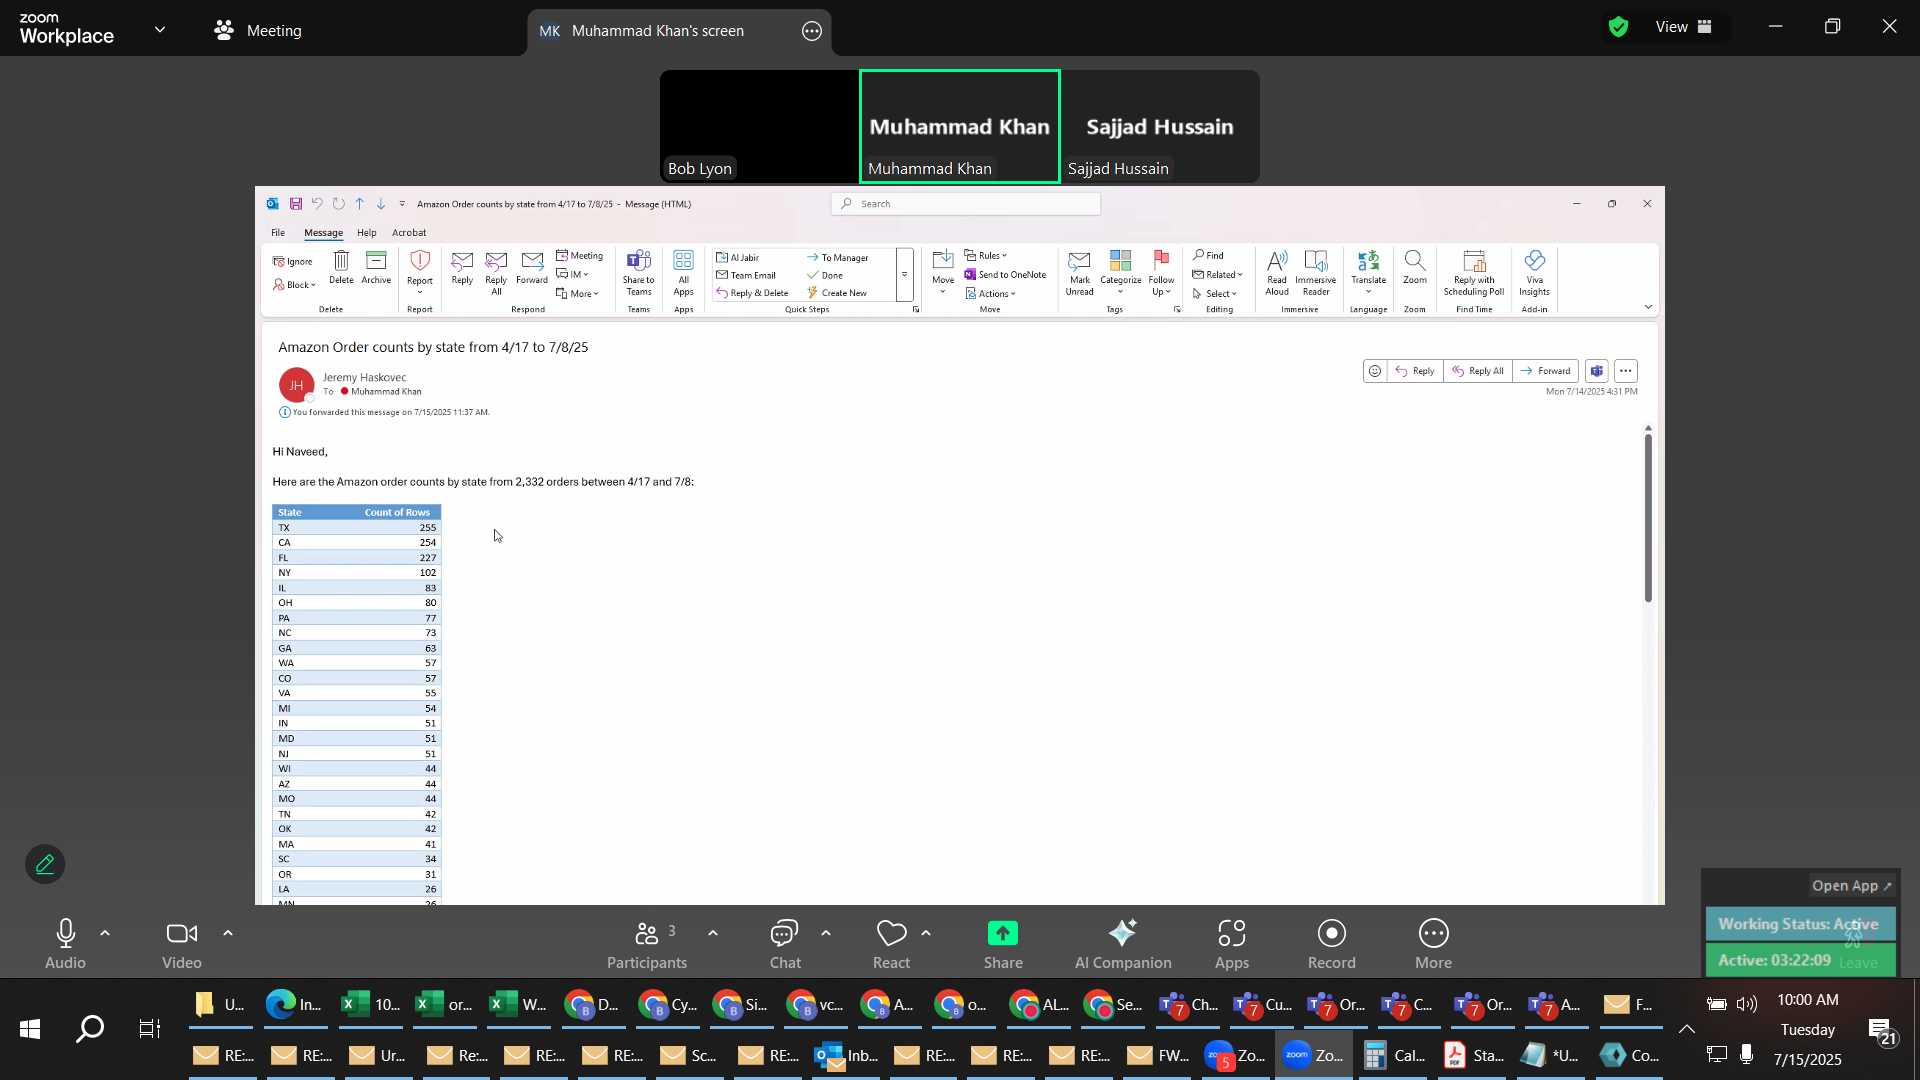The height and width of the screenshot is (1080, 1920).
Task: Open screen share options ellipsis
Action: 812,31
